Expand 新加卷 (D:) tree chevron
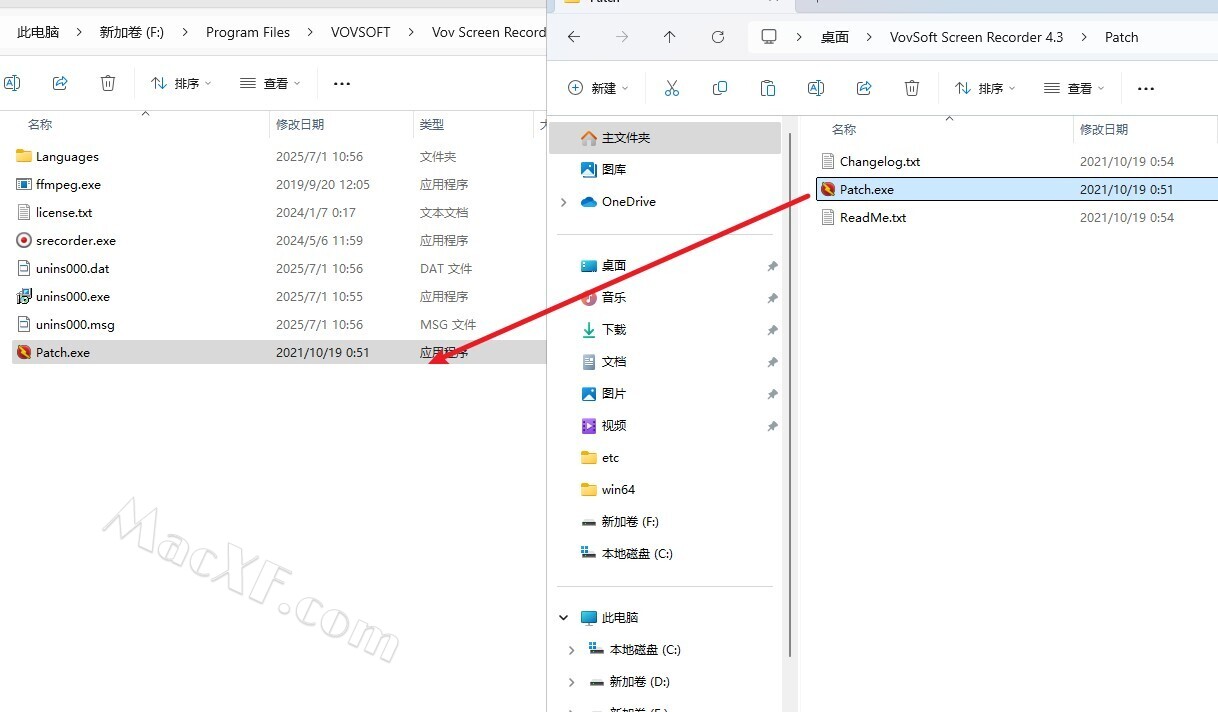Viewport: 1218px width, 712px height. pos(572,682)
